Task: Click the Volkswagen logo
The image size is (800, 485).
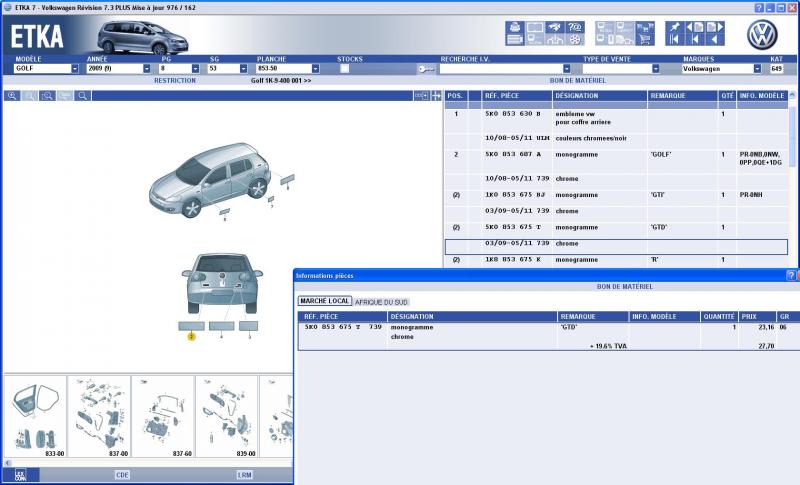Action: (x=762, y=35)
